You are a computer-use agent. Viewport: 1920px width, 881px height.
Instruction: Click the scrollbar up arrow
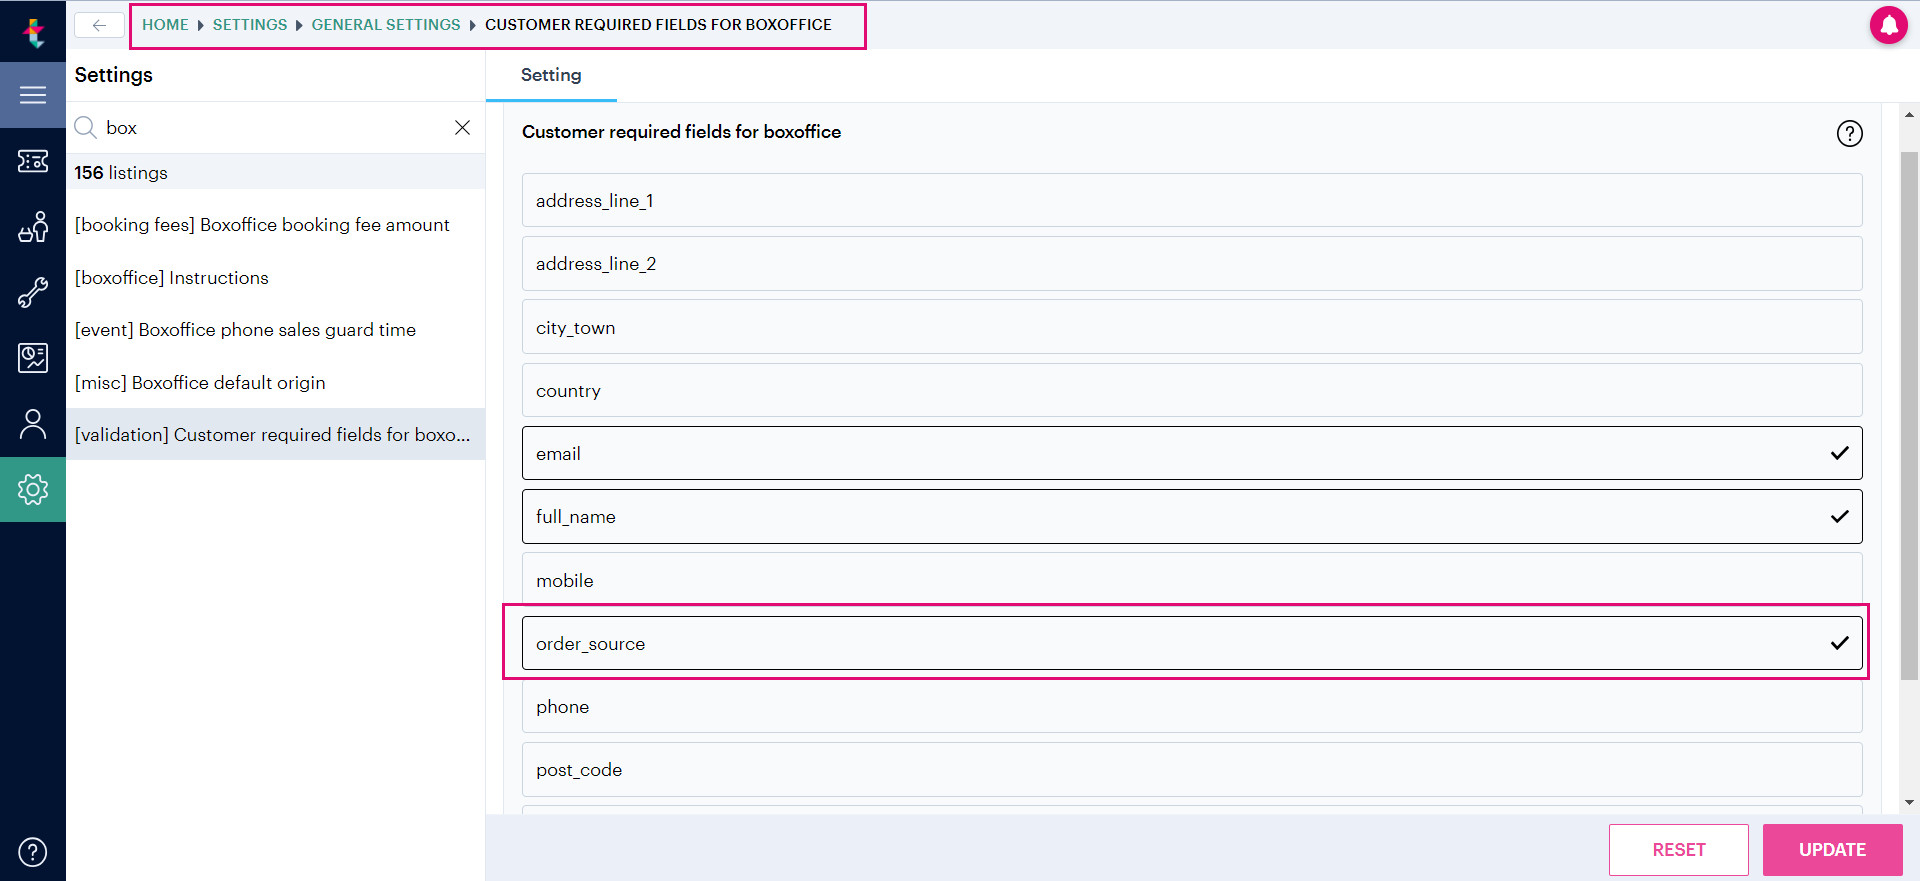tap(1909, 115)
